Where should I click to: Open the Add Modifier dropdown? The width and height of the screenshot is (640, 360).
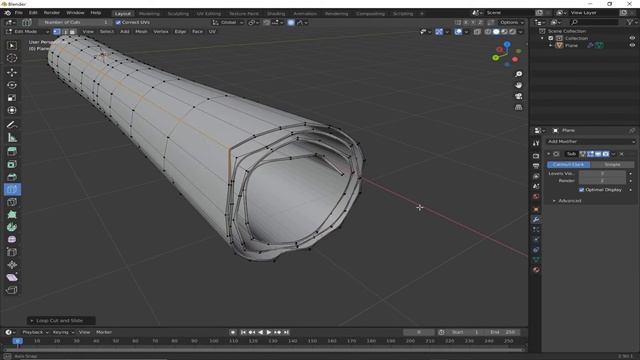click(x=591, y=142)
